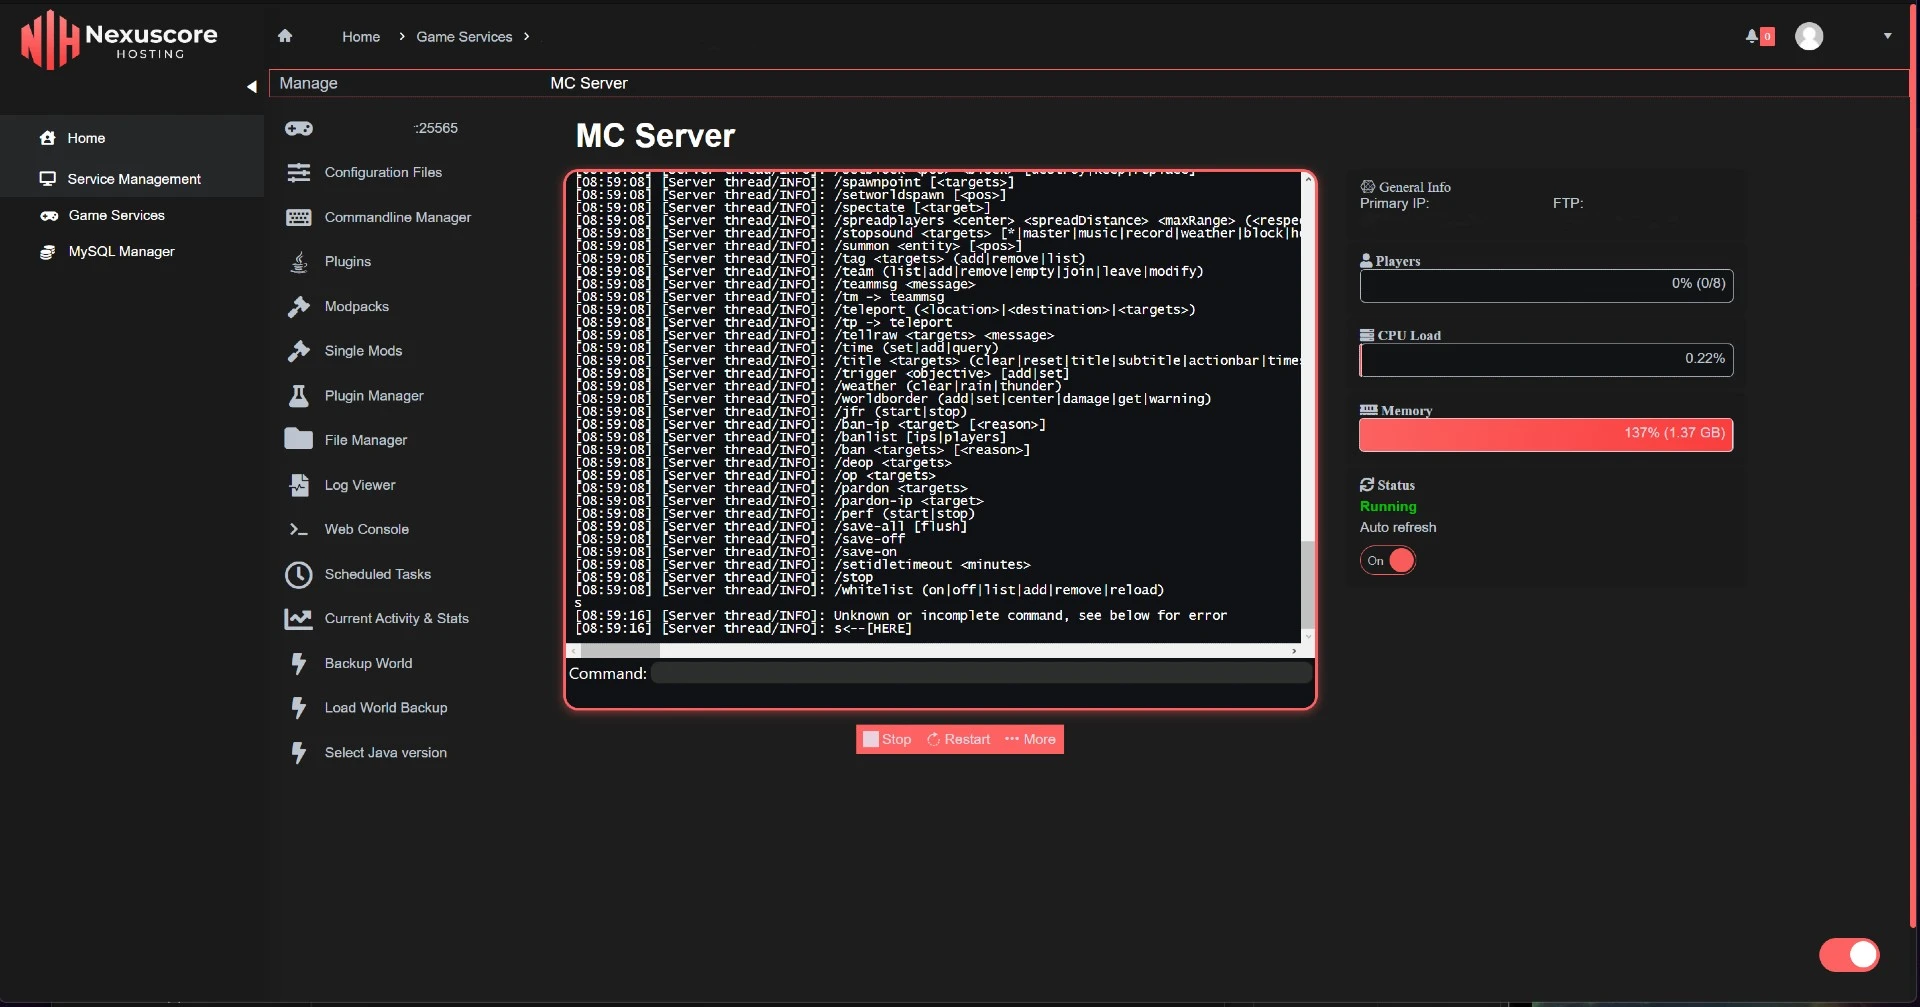
Task: Open the Web Console link
Action: click(367, 529)
